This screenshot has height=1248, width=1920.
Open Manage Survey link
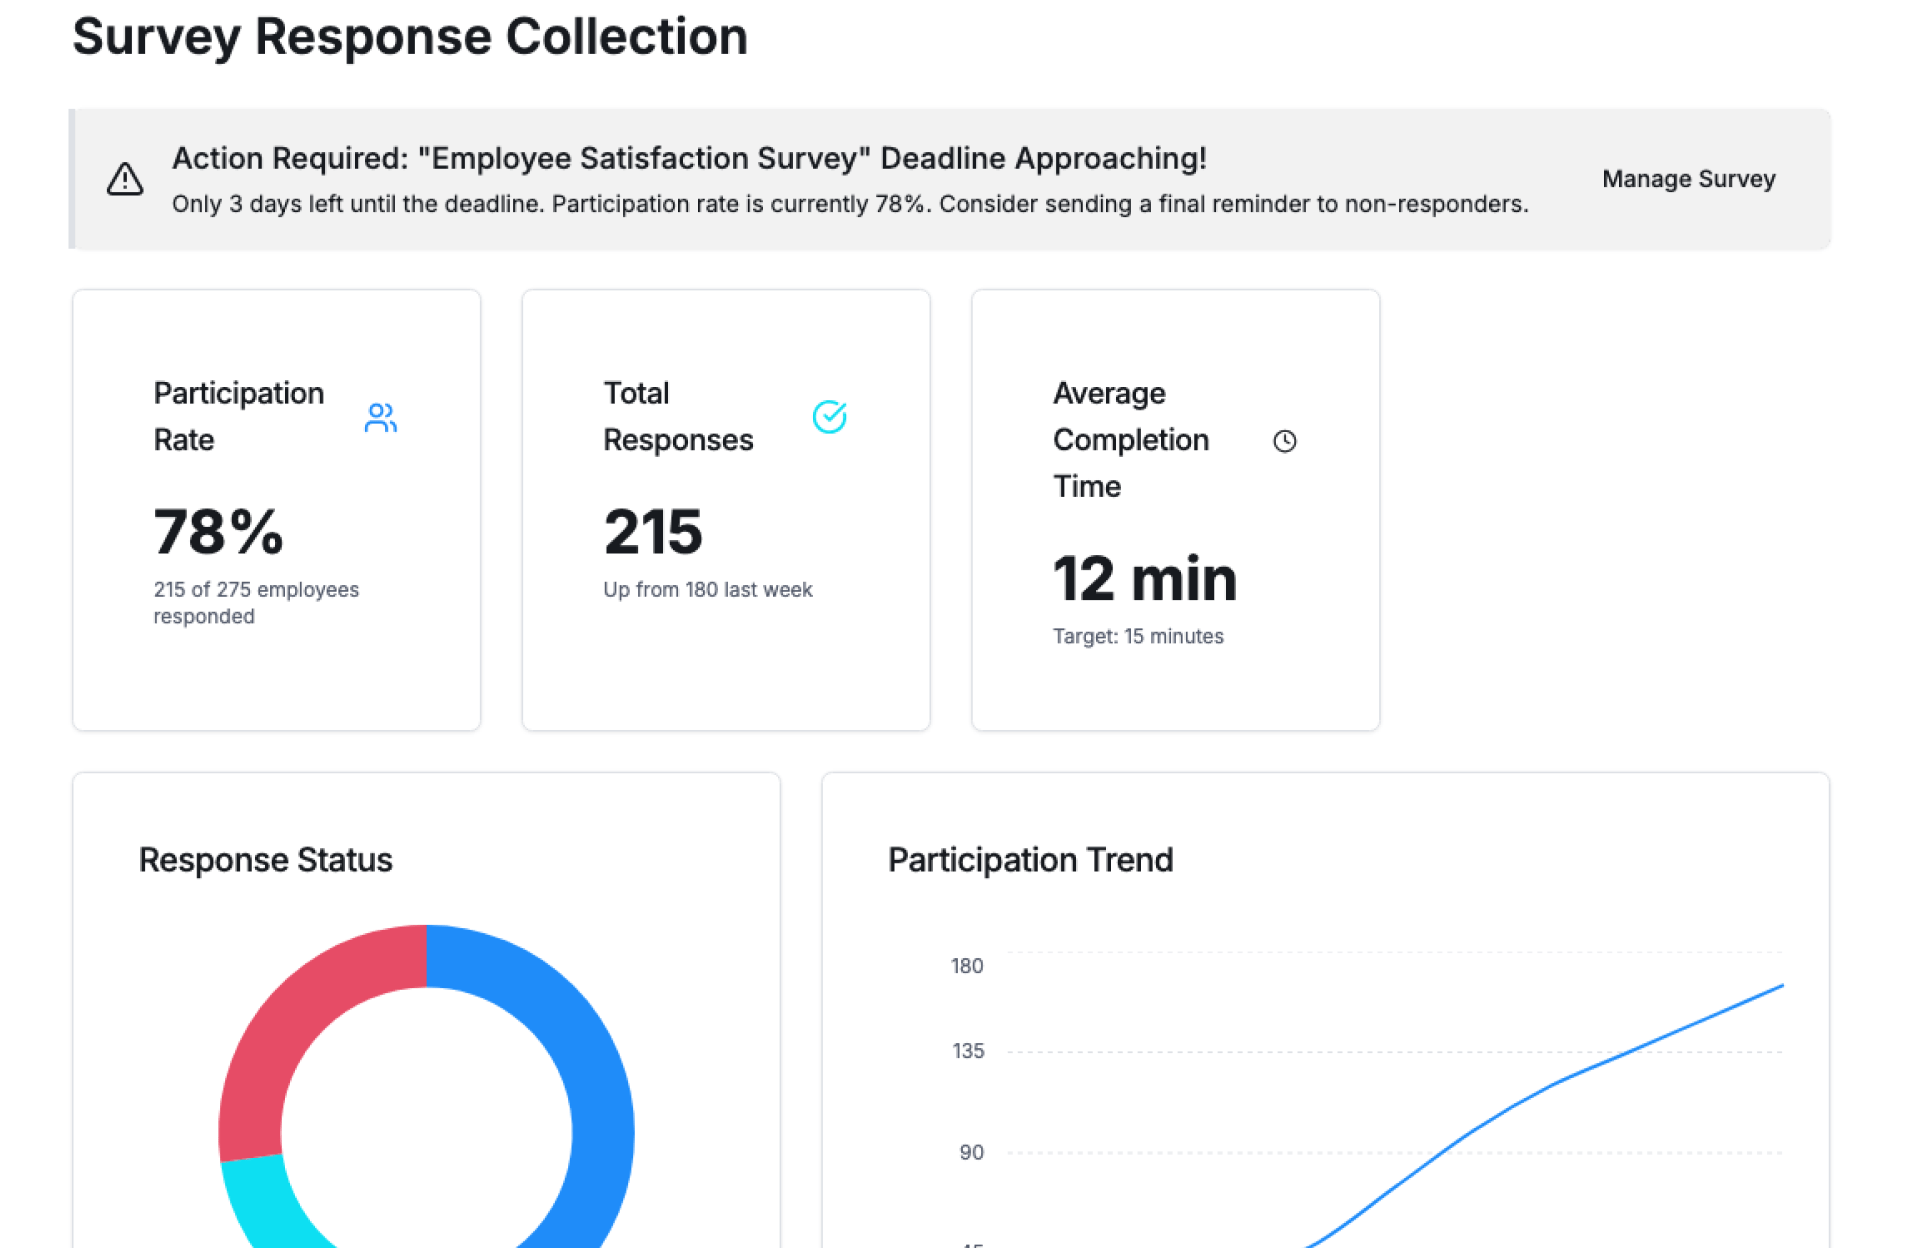click(1688, 179)
